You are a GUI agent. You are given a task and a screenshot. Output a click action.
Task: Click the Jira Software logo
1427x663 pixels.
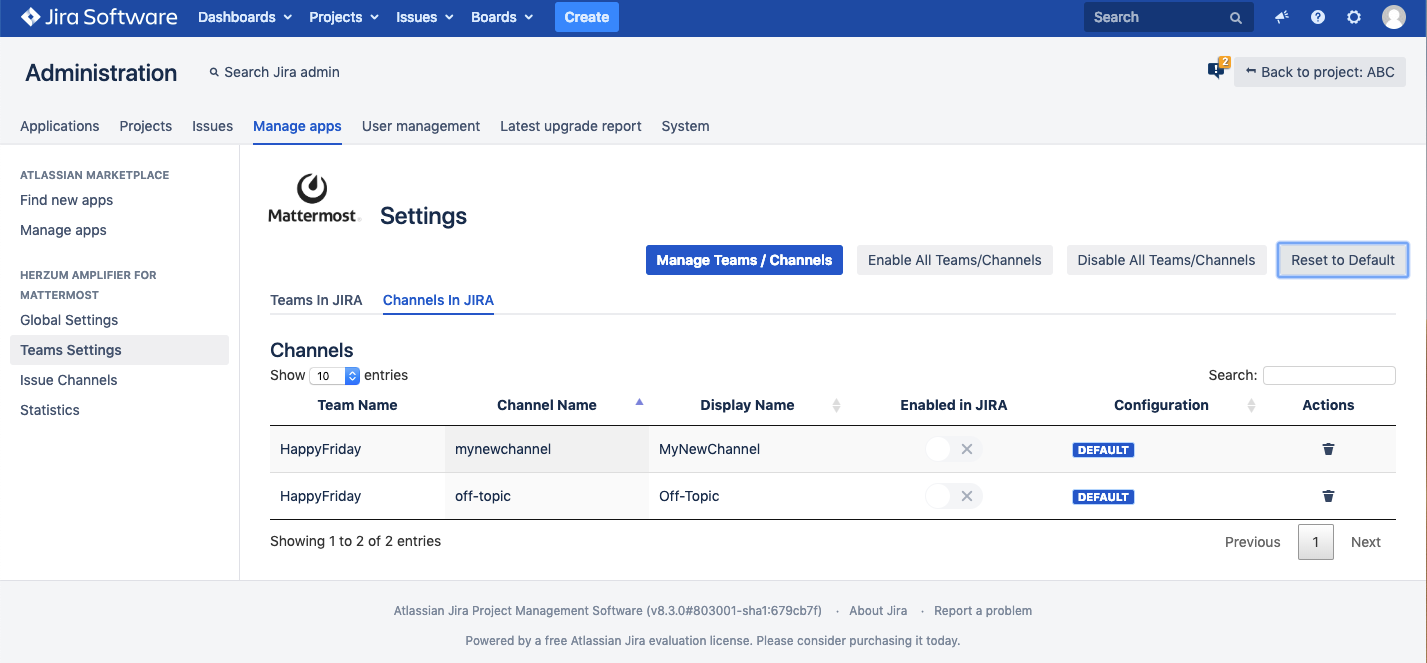click(99, 17)
